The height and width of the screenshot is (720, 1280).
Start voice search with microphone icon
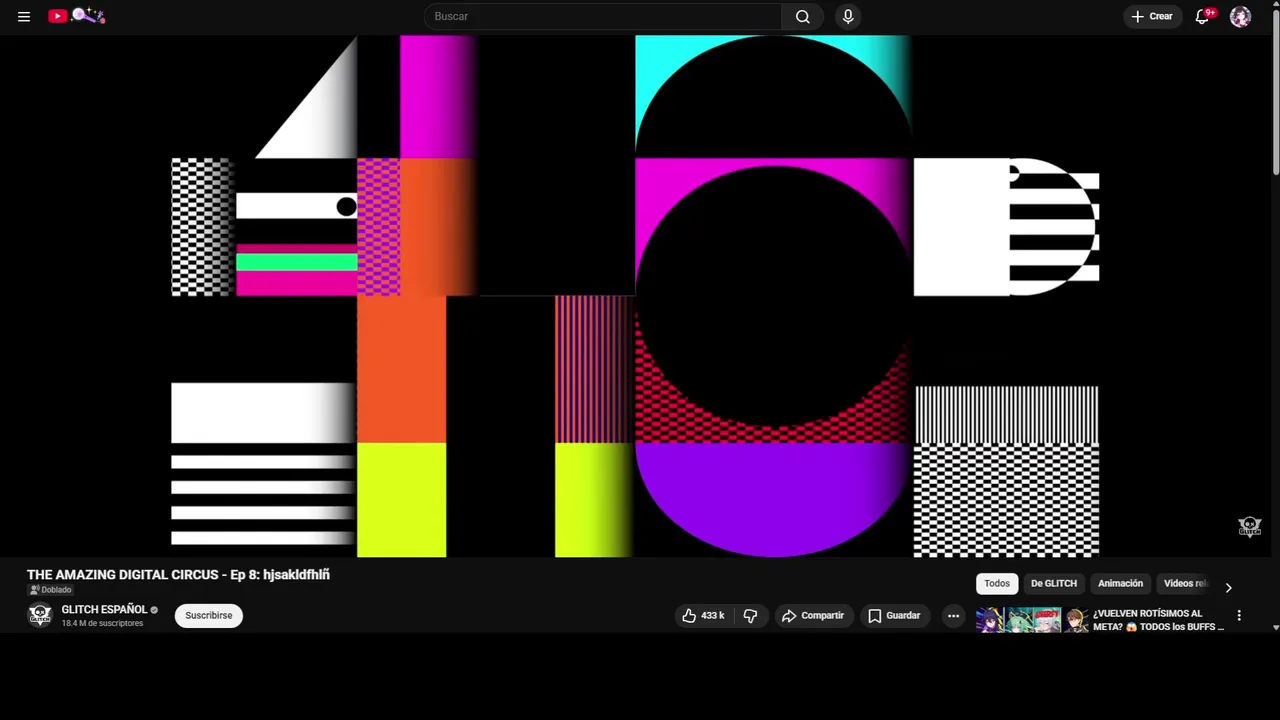(848, 16)
